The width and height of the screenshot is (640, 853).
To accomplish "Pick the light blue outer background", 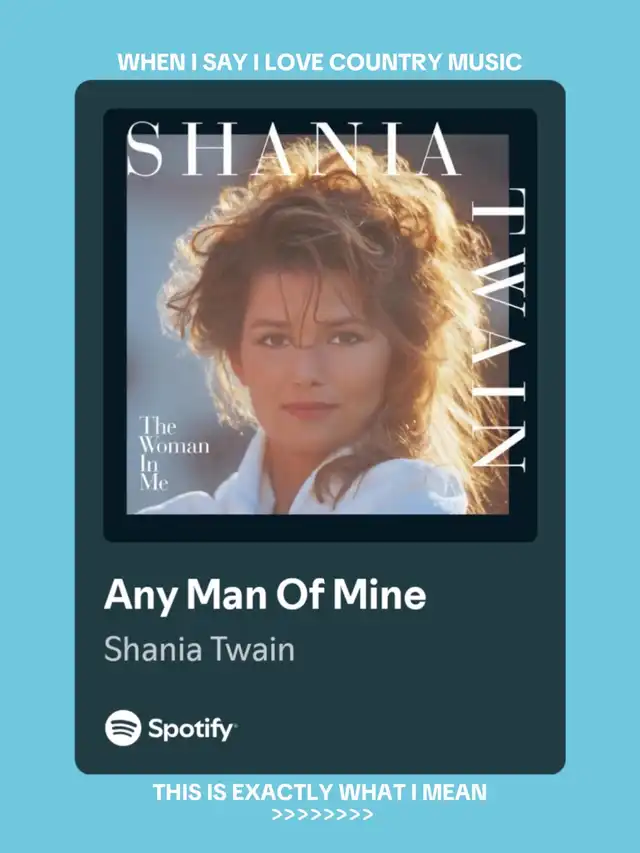I will (x=38, y=424).
